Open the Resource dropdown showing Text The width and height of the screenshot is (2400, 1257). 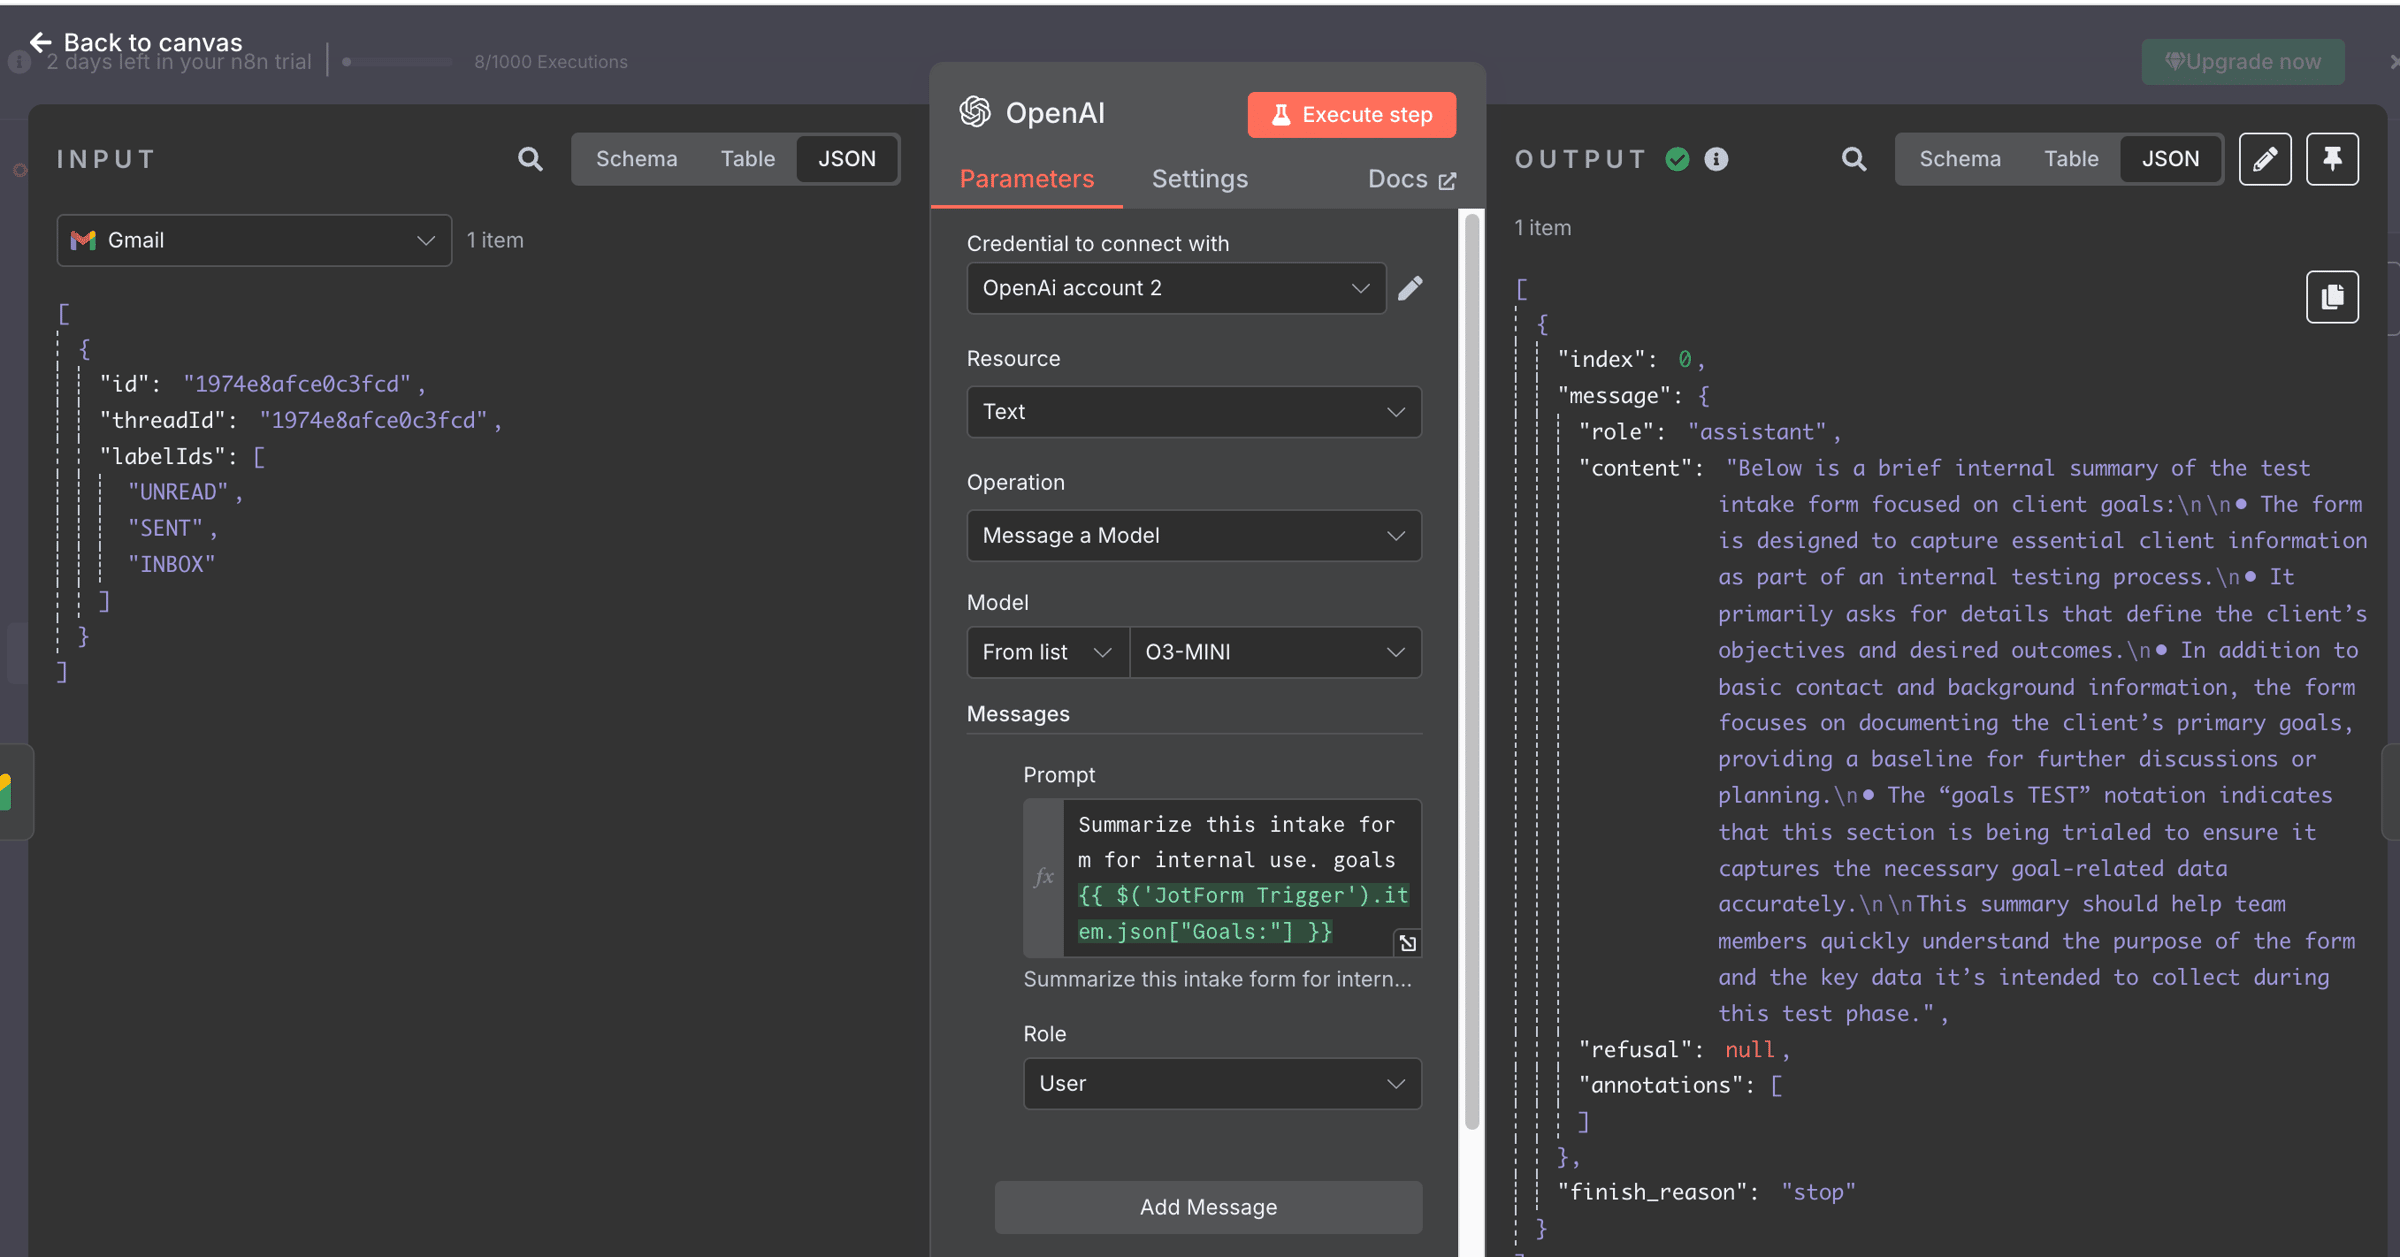(1194, 412)
